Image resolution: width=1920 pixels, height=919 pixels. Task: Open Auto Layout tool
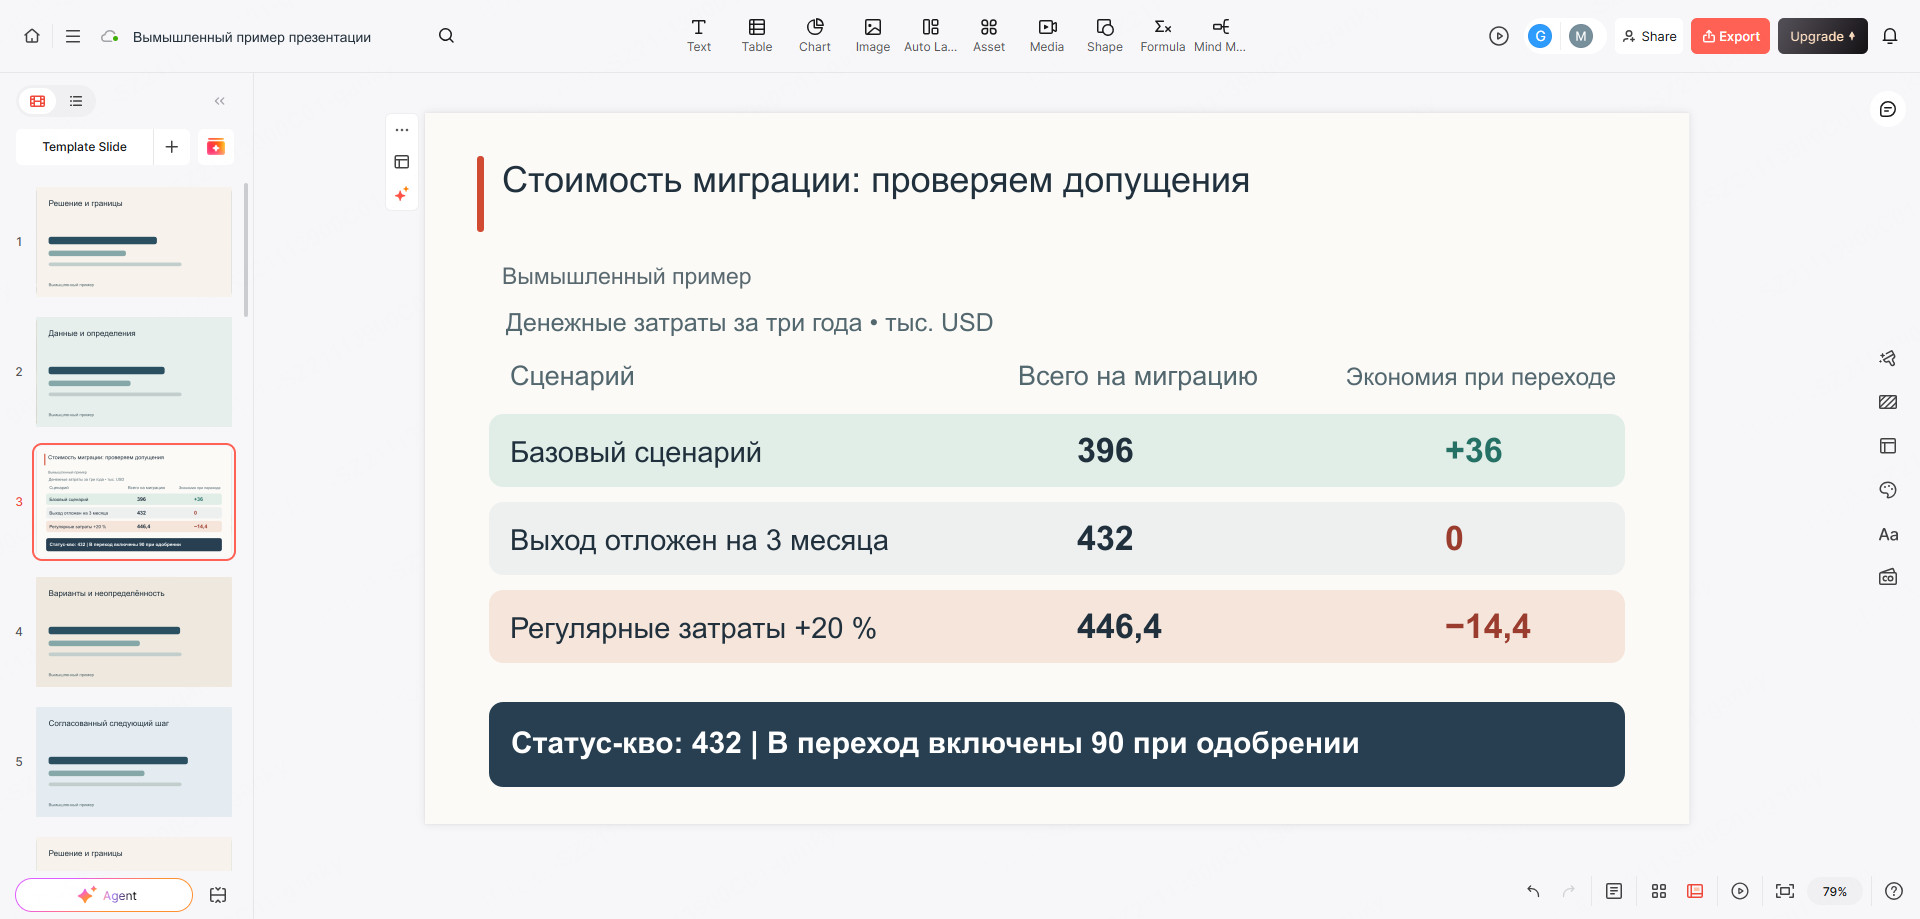931,36
